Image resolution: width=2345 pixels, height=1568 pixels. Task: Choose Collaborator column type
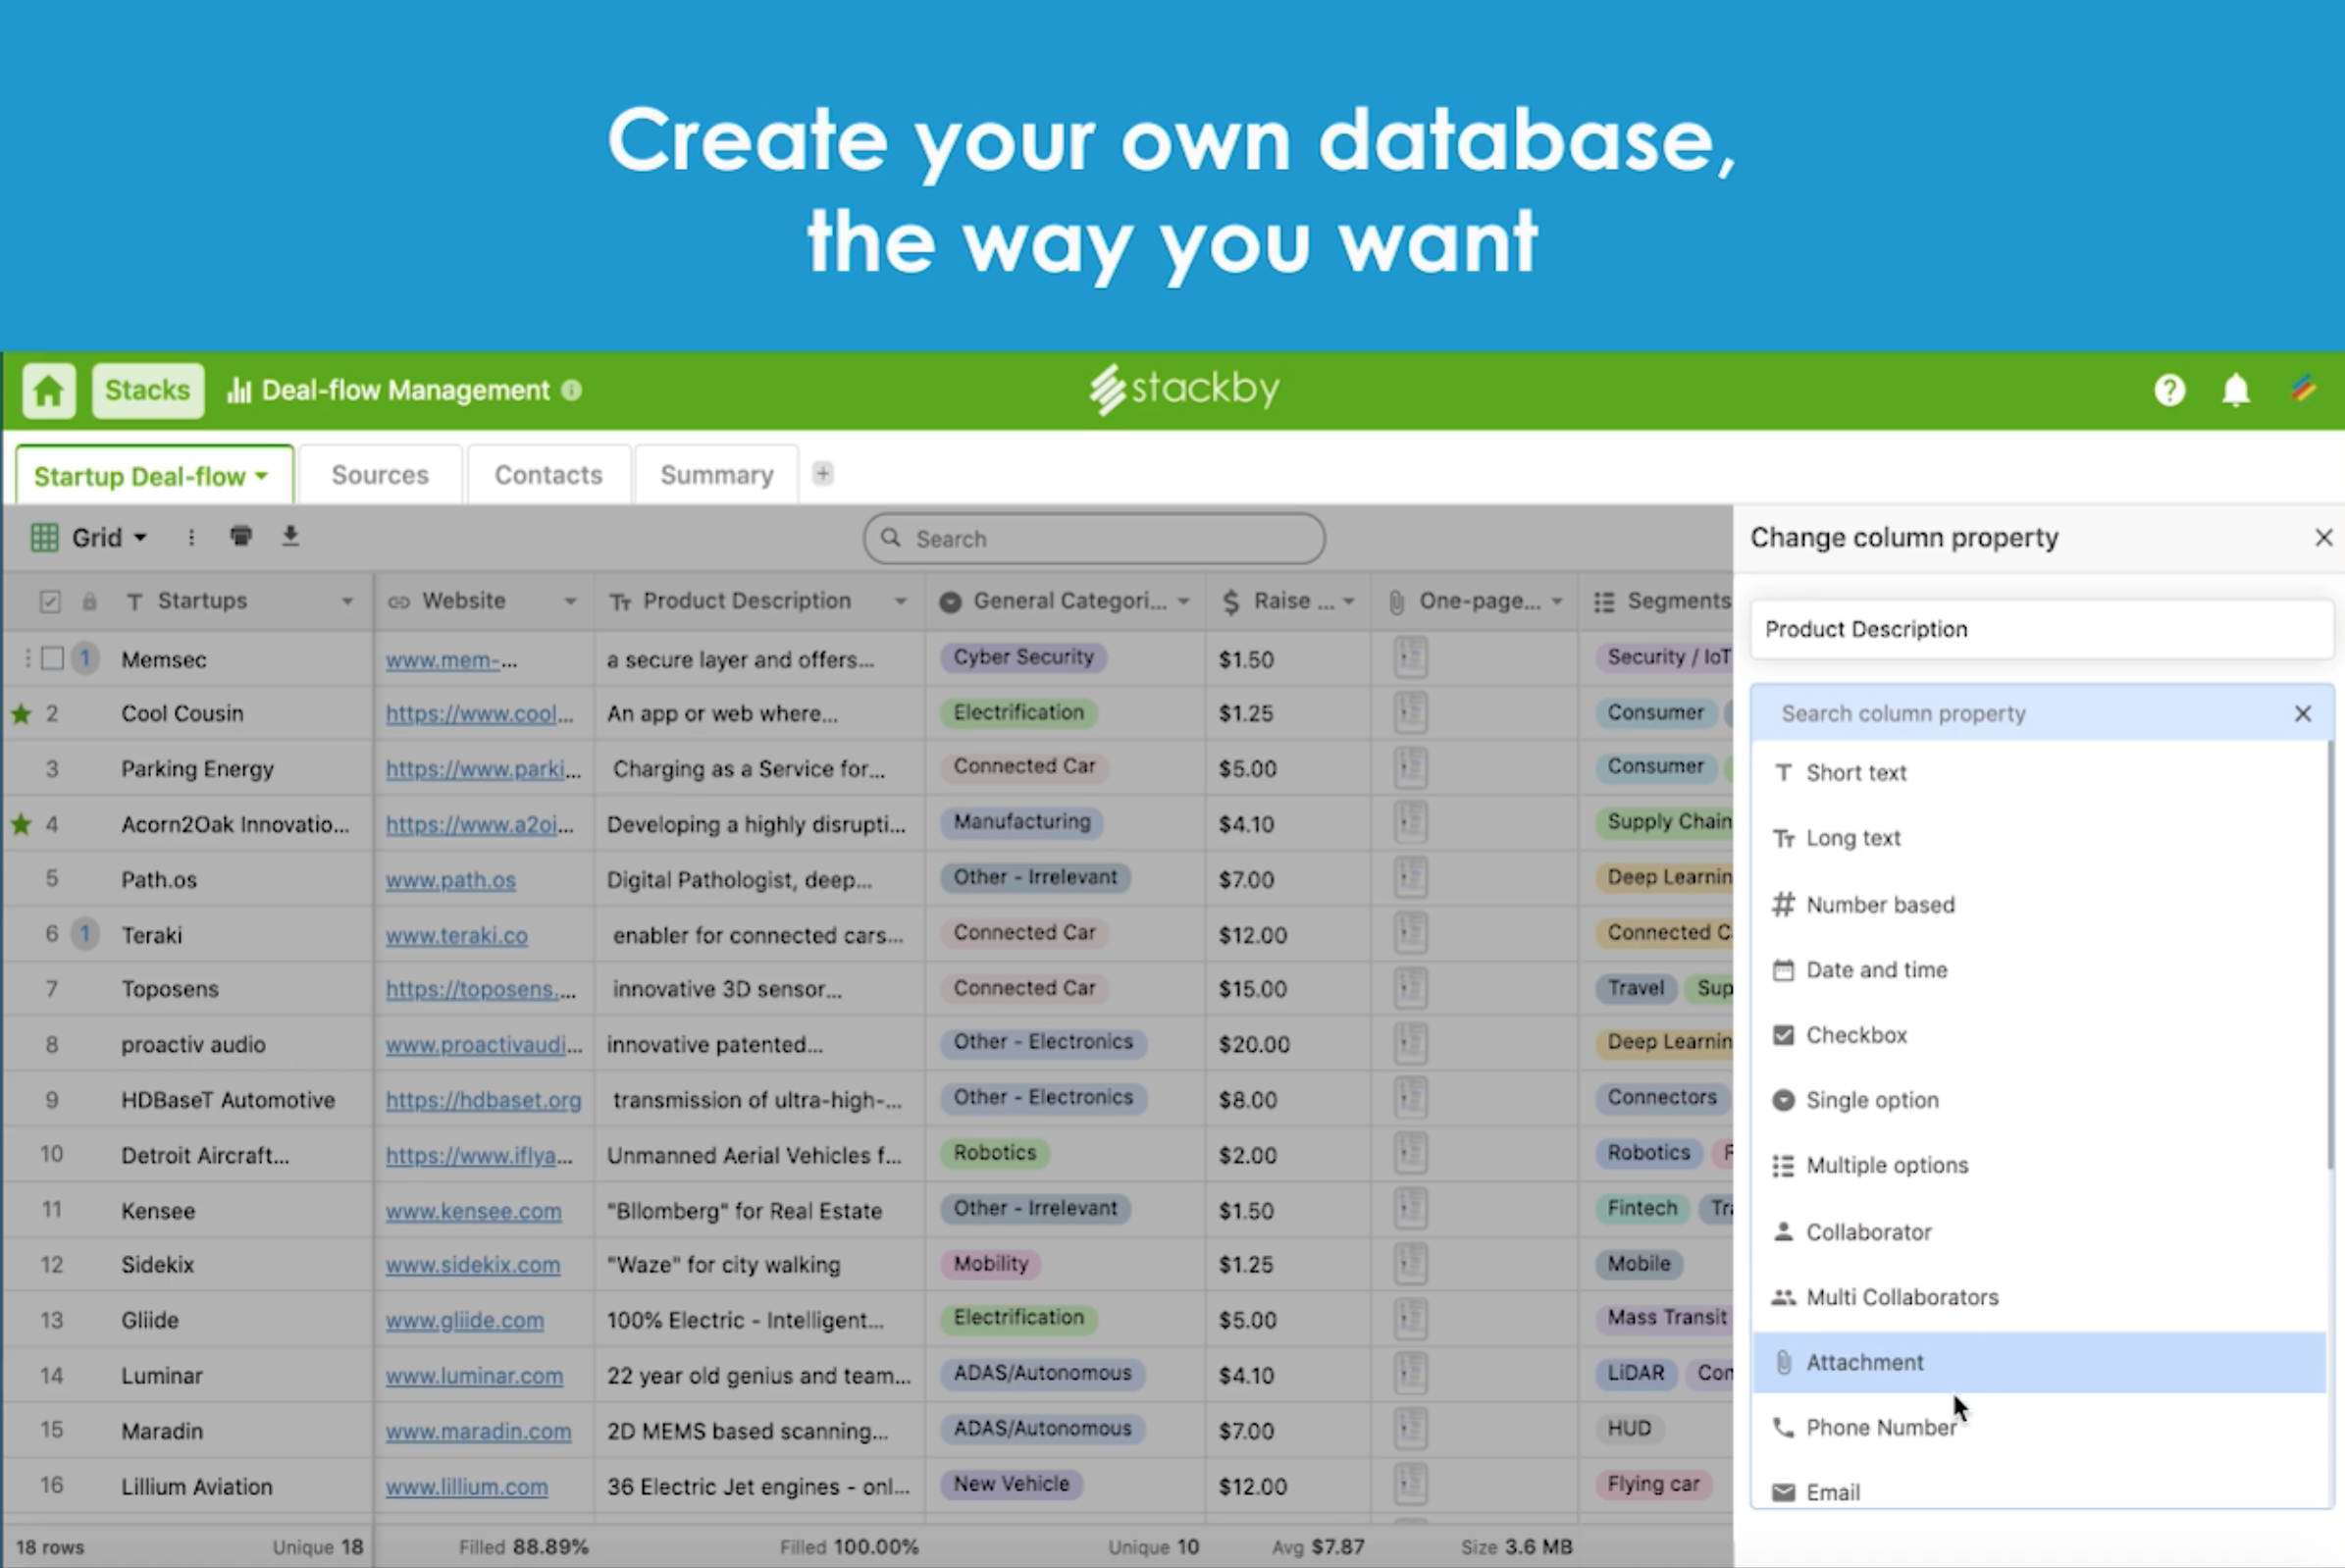coord(2040,1232)
